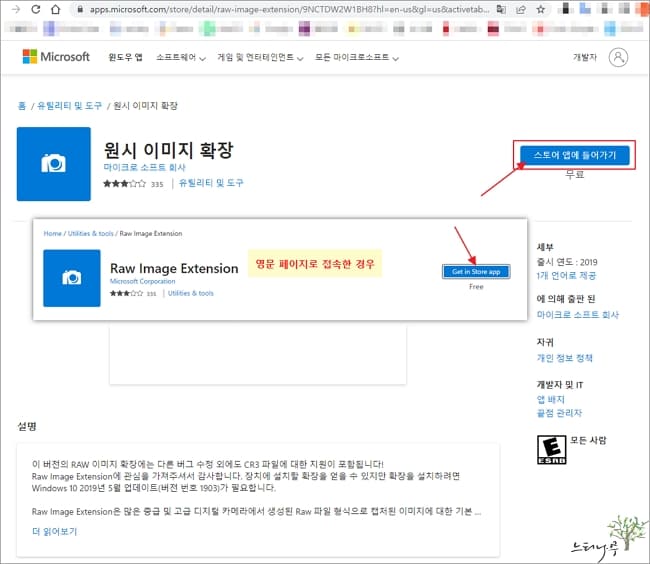Click the Raw Image Extension inset title
This screenshot has width=650, height=564.
pyautogui.click(x=174, y=269)
